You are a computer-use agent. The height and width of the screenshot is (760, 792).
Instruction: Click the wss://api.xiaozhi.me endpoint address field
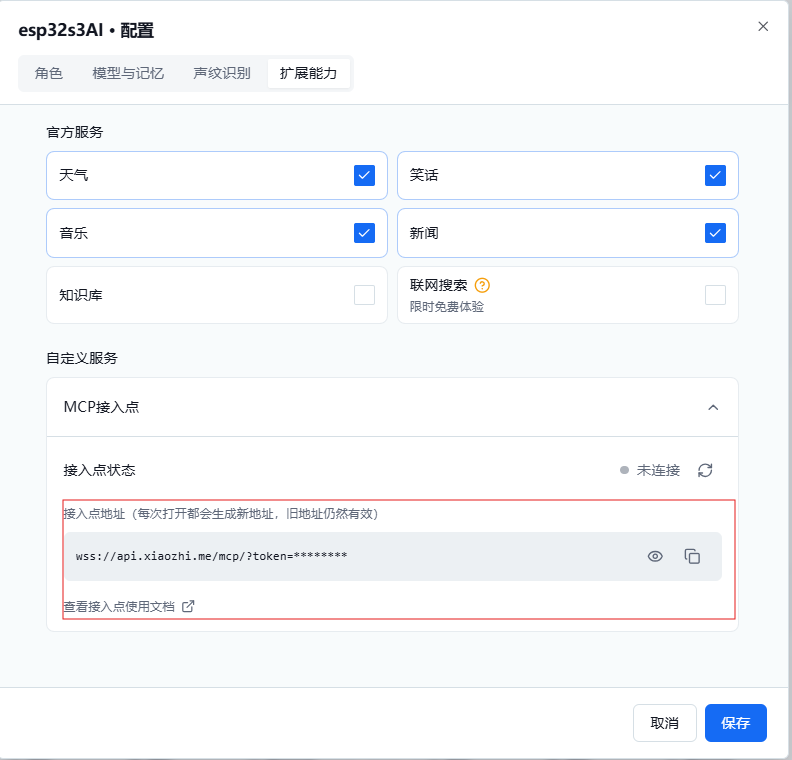click(393, 556)
